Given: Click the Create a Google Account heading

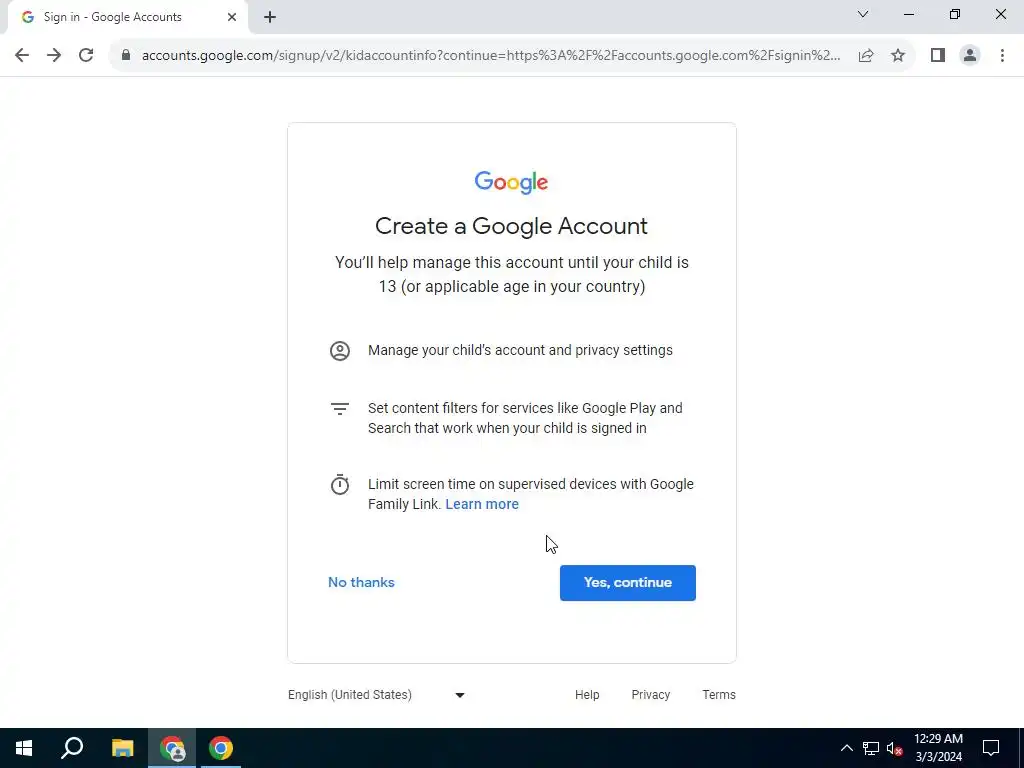Looking at the screenshot, I should [511, 226].
